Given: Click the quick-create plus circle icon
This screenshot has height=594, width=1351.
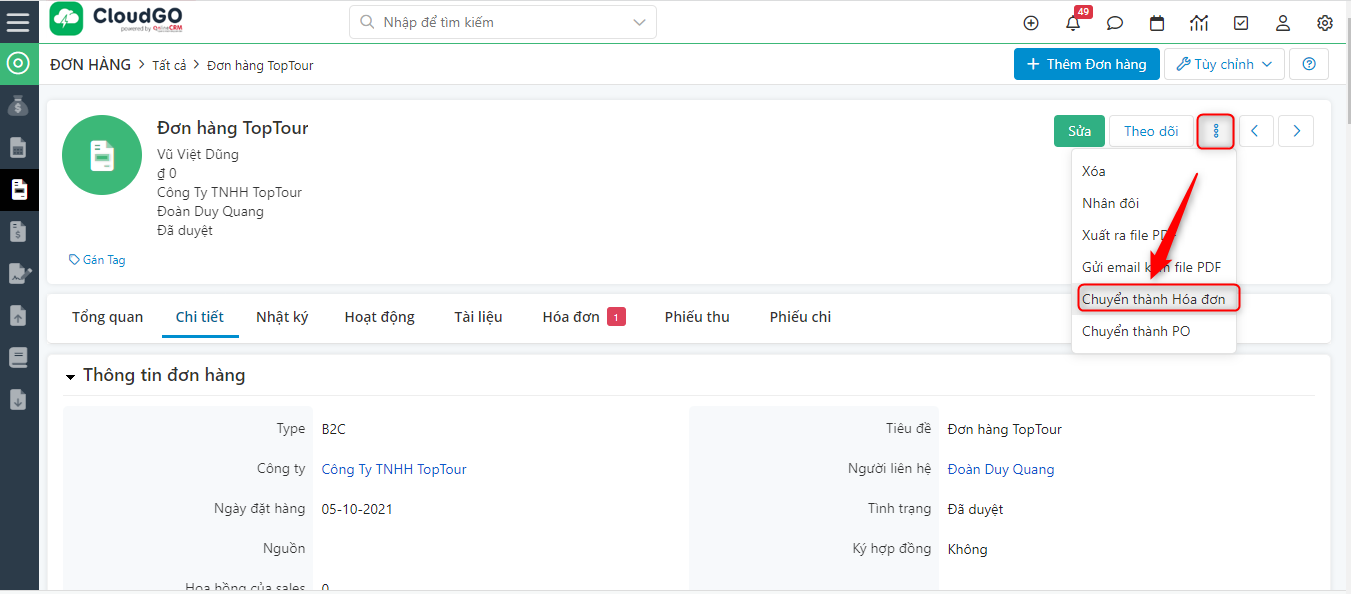Looking at the screenshot, I should (x=1031, y=23).
